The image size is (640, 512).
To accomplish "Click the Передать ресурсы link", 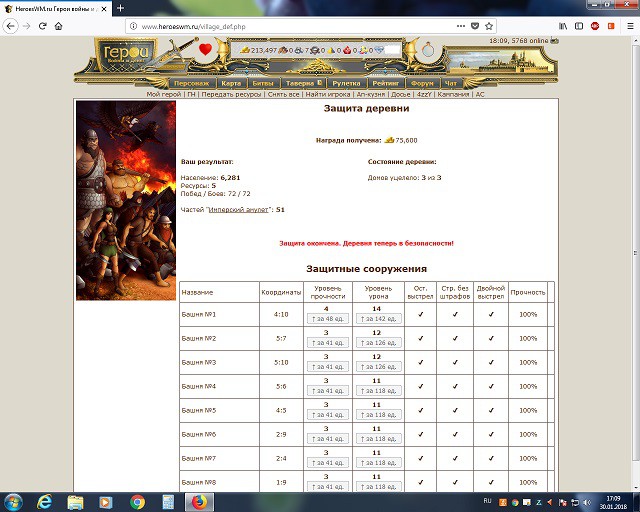I will (230, 94).
